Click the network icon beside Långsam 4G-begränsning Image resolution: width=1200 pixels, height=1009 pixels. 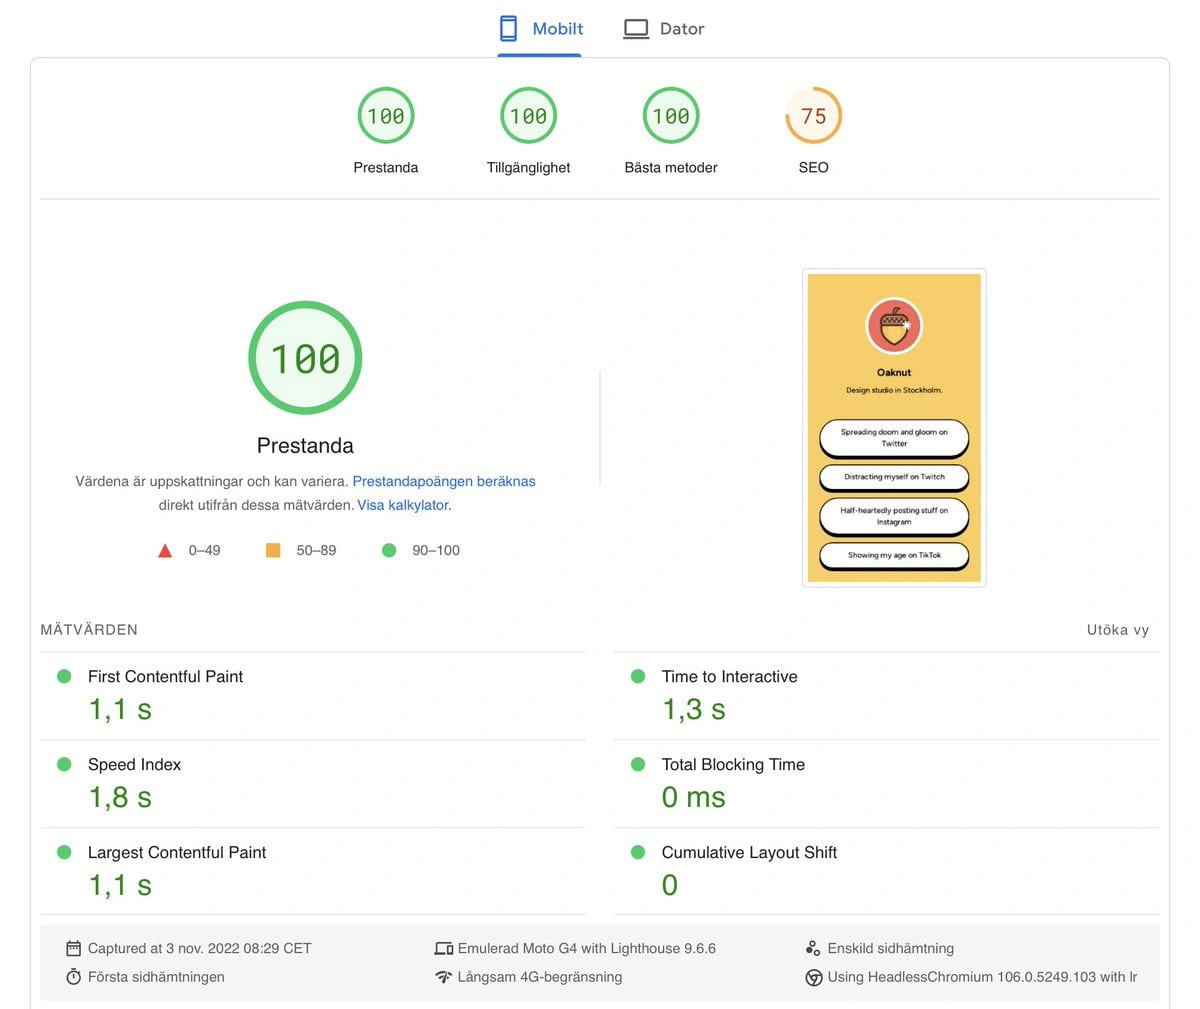tap(444, 977)
